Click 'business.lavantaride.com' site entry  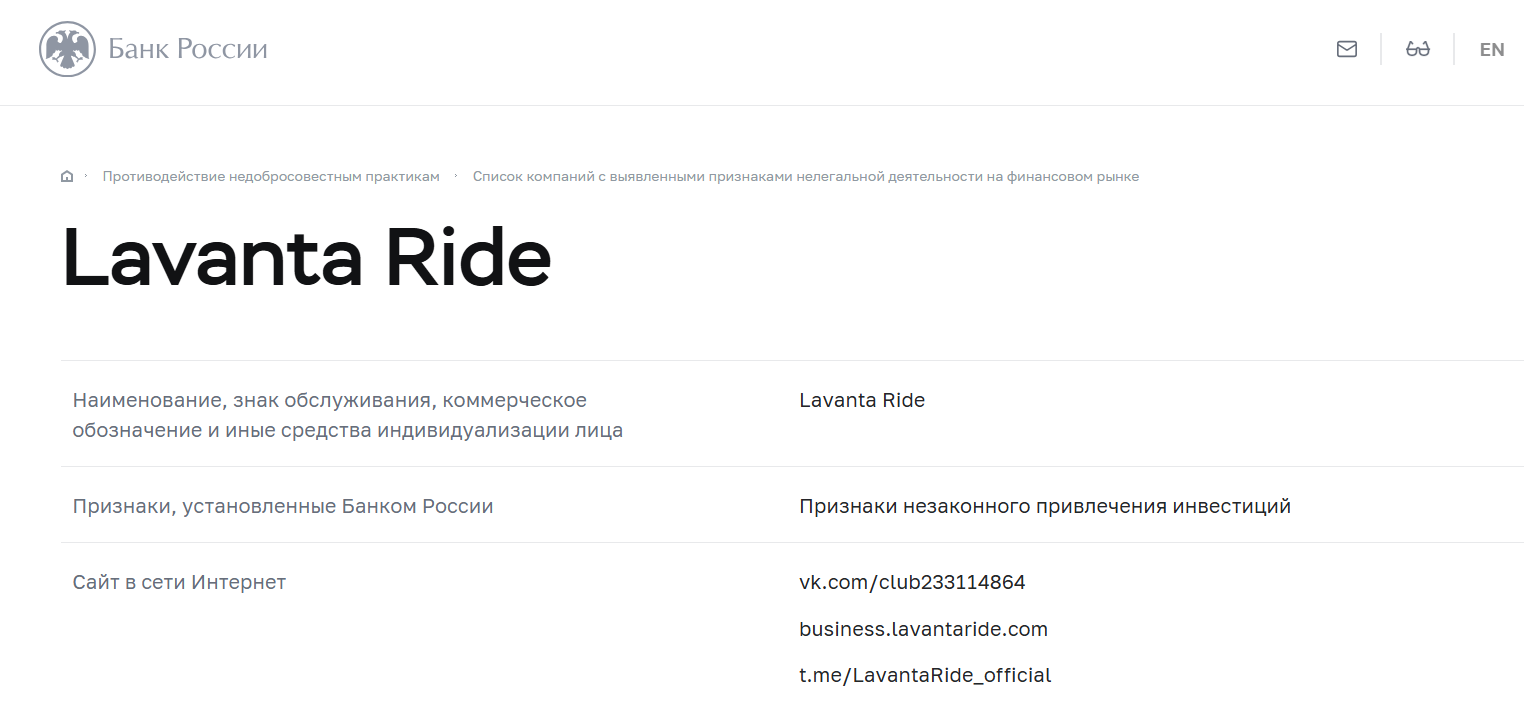tap(923, 630)
